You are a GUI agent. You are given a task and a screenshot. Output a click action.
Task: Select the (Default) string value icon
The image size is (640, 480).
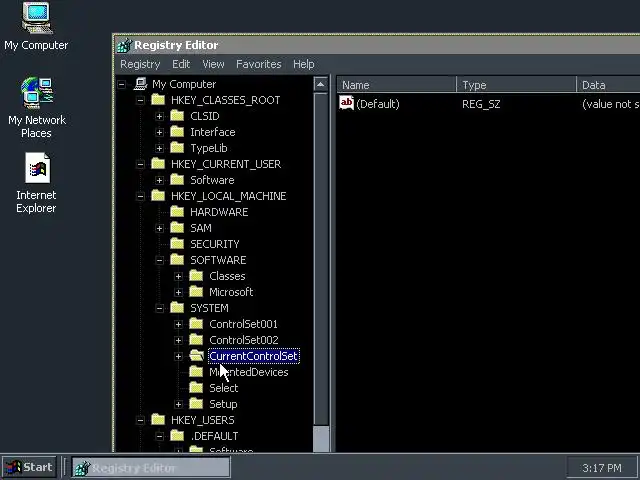(x=347, y=103)
